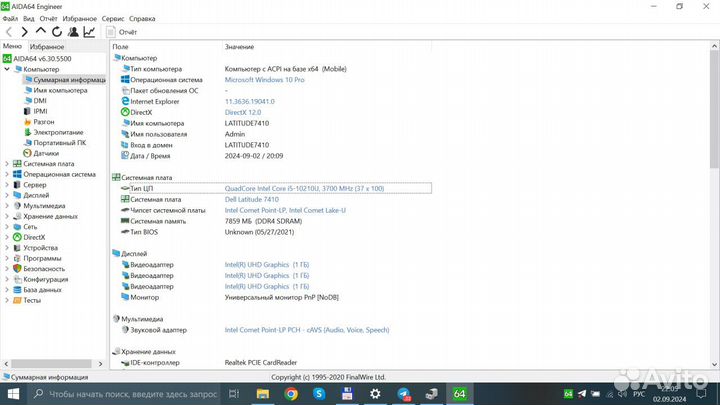Open Электропитание in the tree
The width and height of the screenshot is (720, 405).
(53, 132)
